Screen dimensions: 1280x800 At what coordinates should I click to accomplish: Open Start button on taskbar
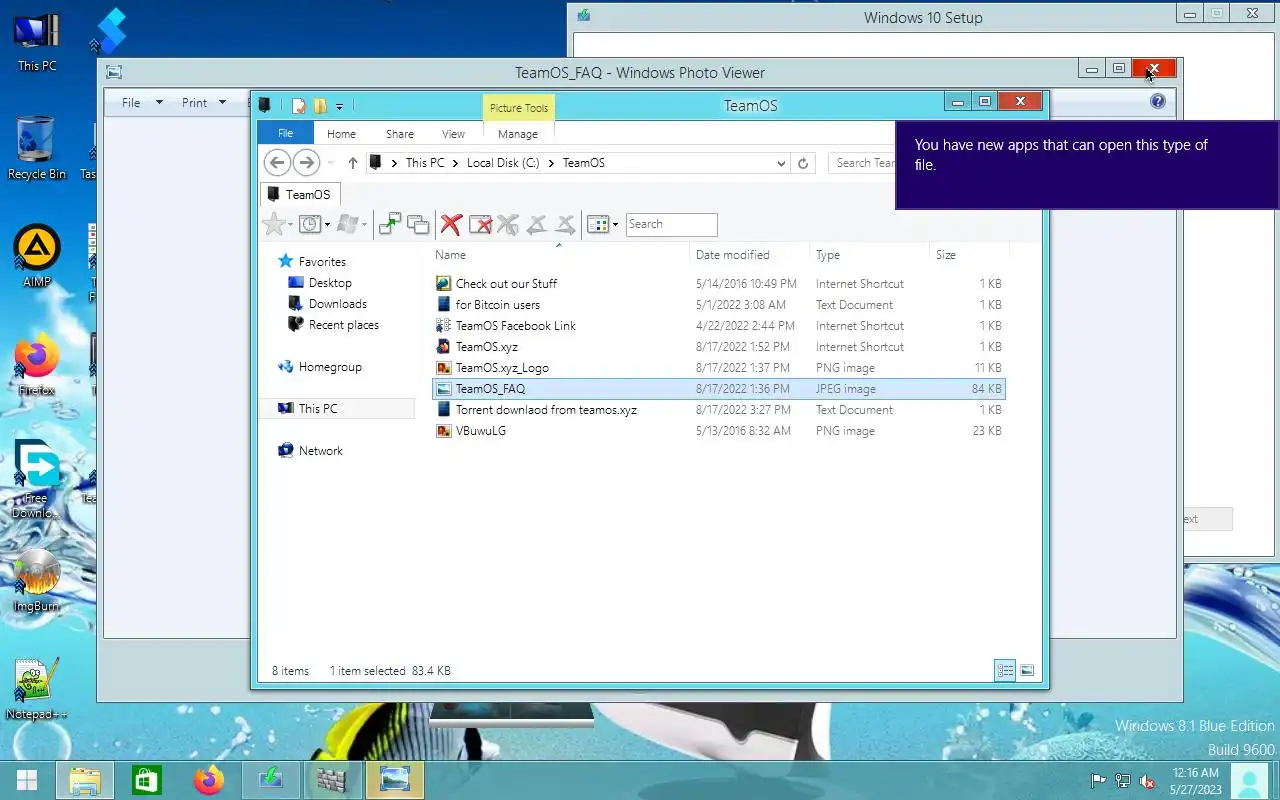click(x=27, y=780)
